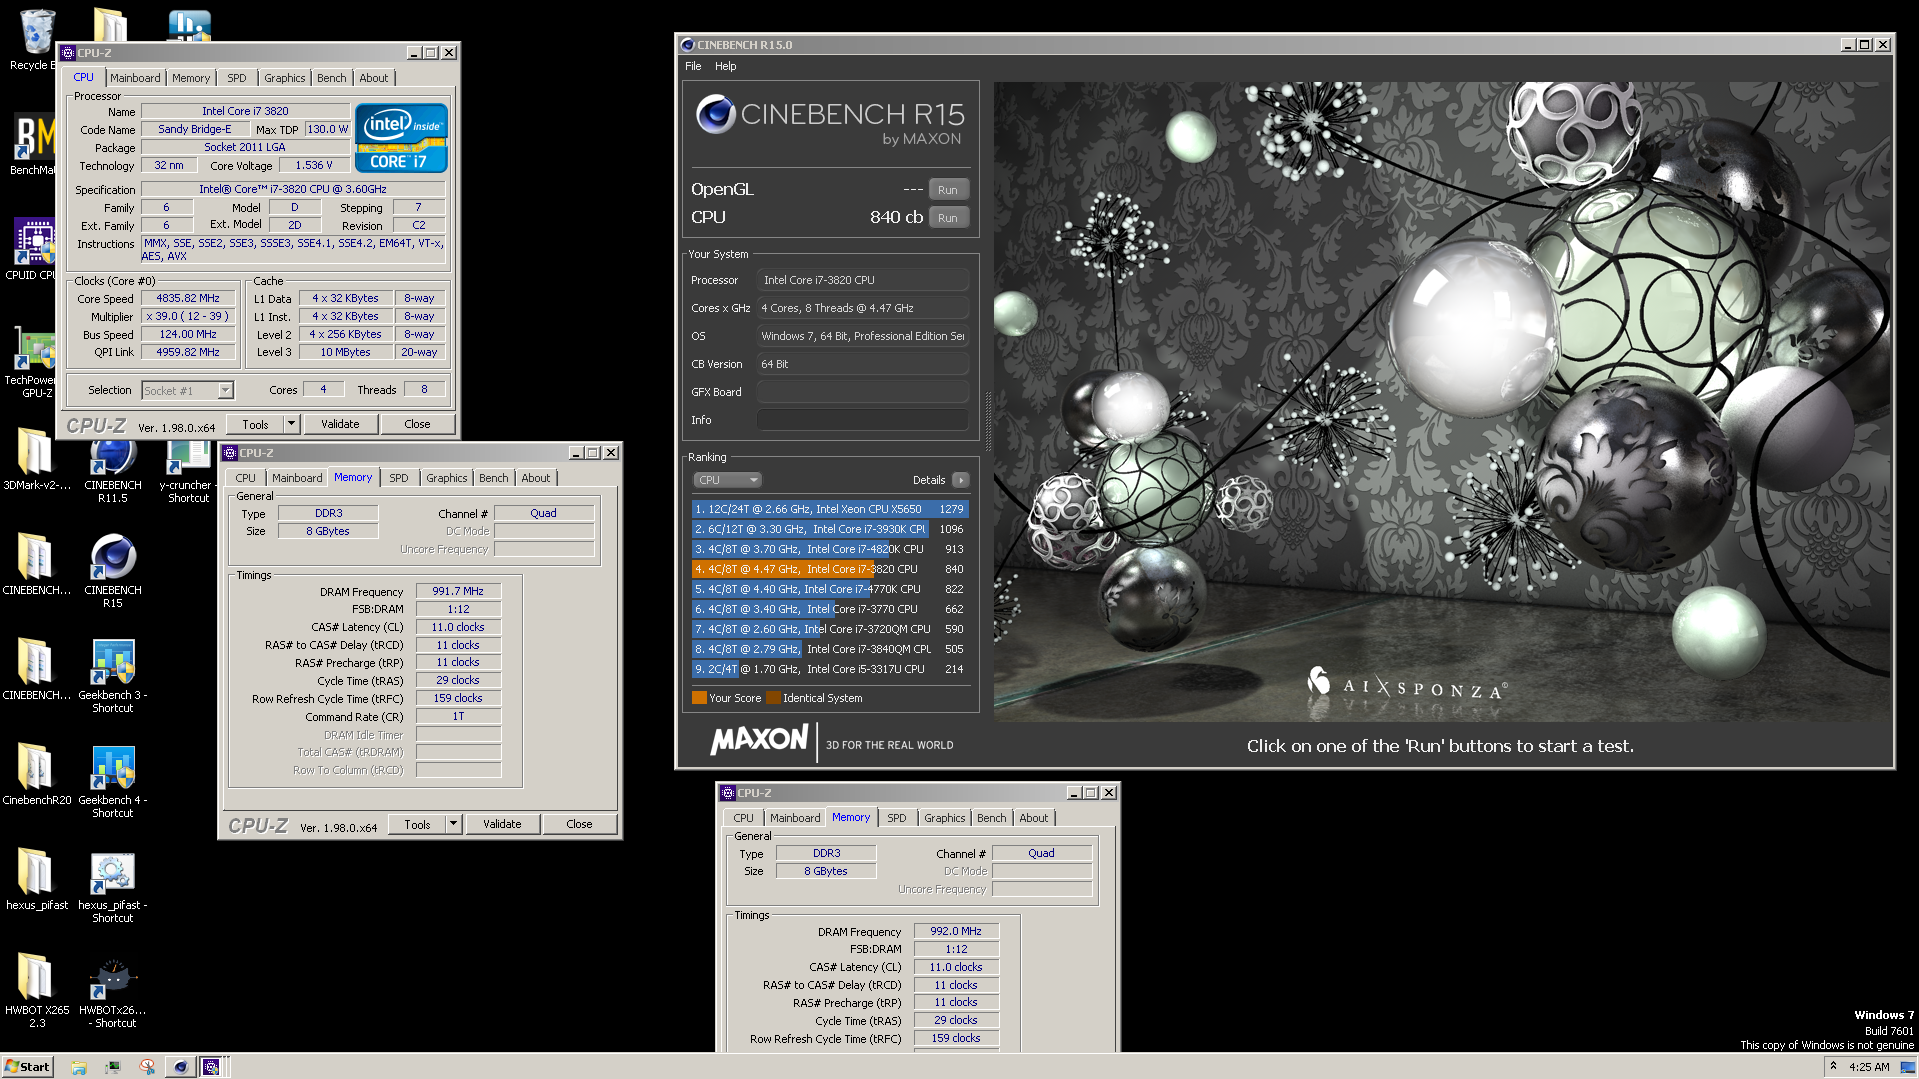Switch to Memory tab in top CPU-Z window

(x=191, y=78)
